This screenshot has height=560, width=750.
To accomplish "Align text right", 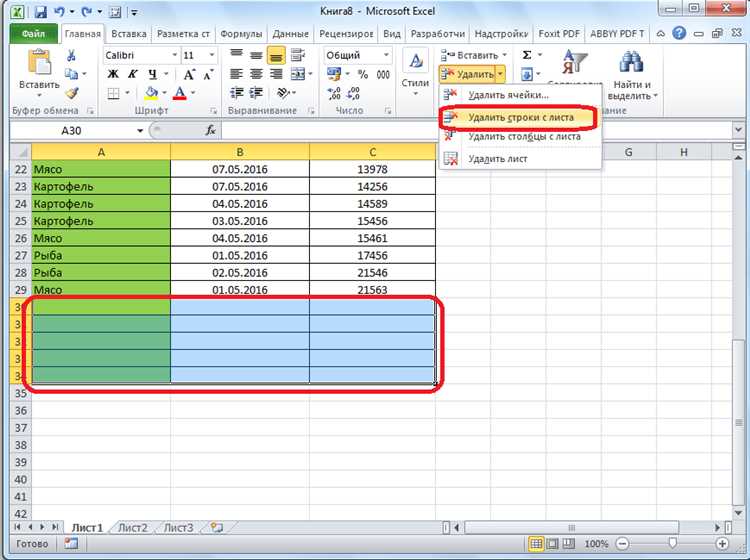I will 276,74.
